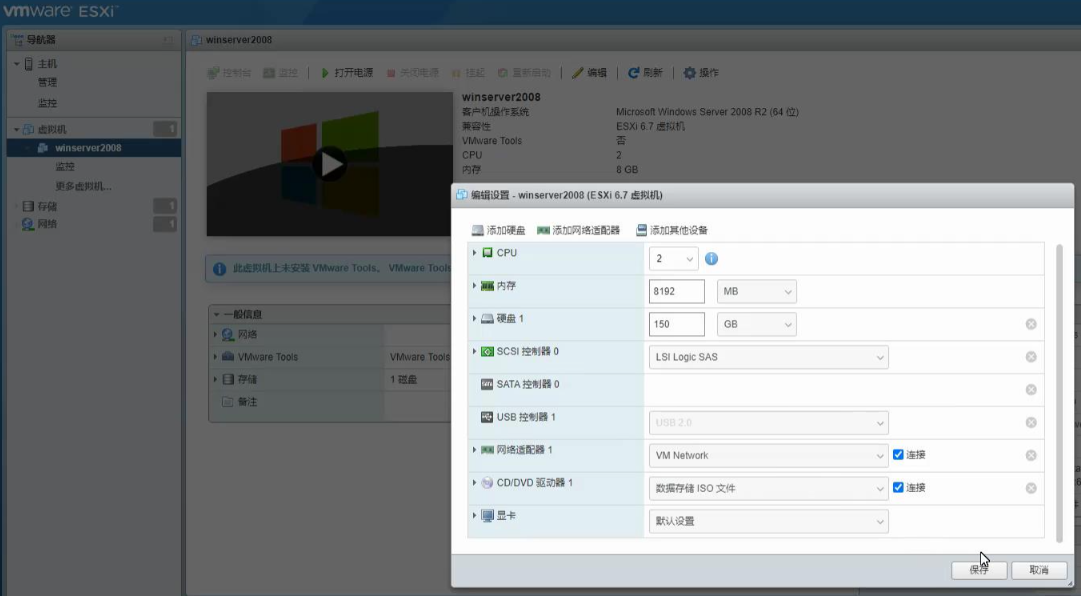The image size is (1081, 596).
Task: Click the Monitor (监控) toolbar button
Action: click(x=280, y=72)
